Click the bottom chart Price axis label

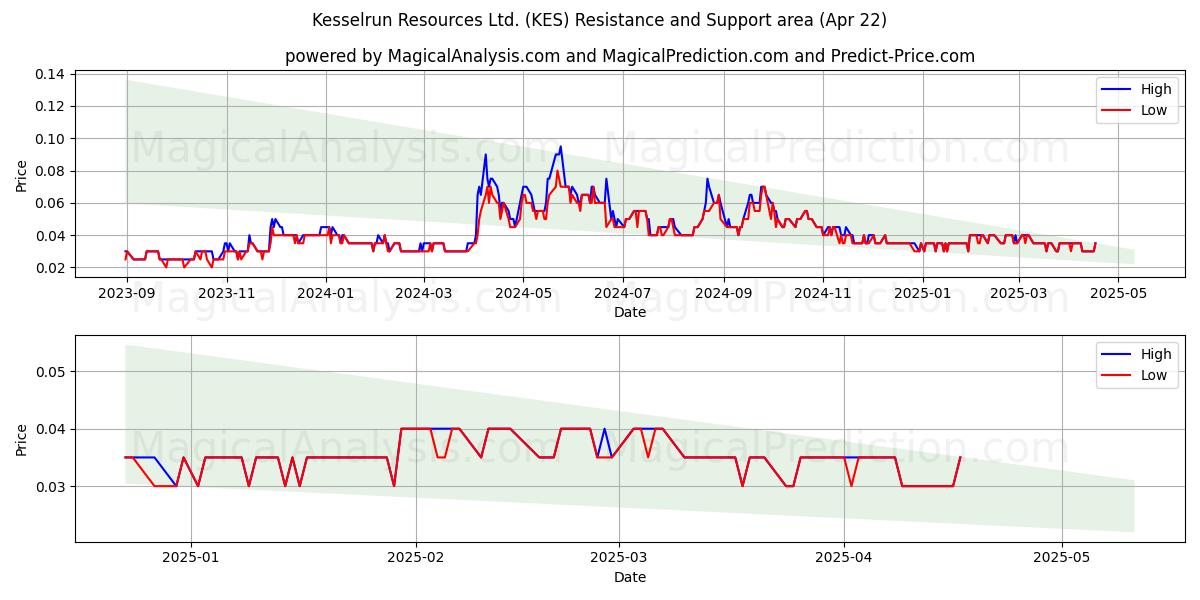22,439
